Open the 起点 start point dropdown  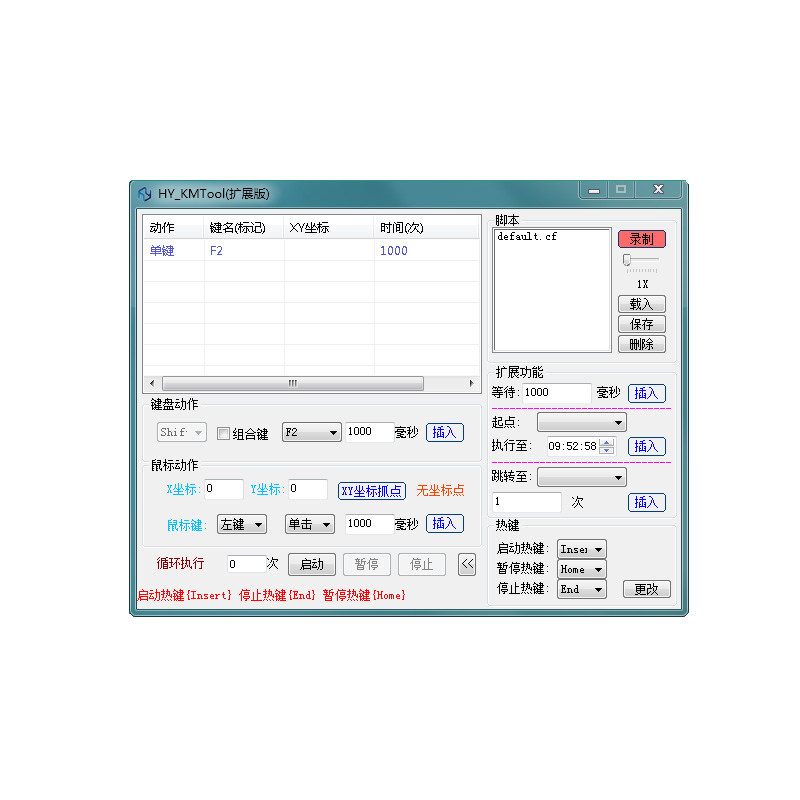[582, 422]
